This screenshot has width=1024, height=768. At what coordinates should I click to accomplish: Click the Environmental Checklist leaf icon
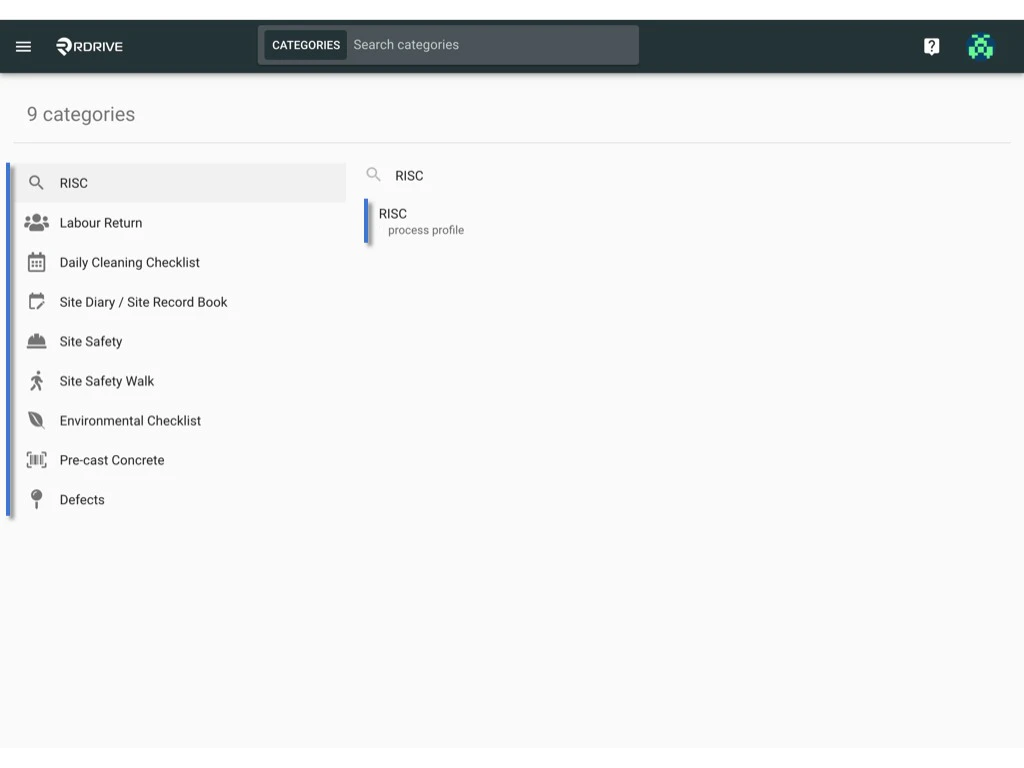pyautogui.click(x=36, y=420)
